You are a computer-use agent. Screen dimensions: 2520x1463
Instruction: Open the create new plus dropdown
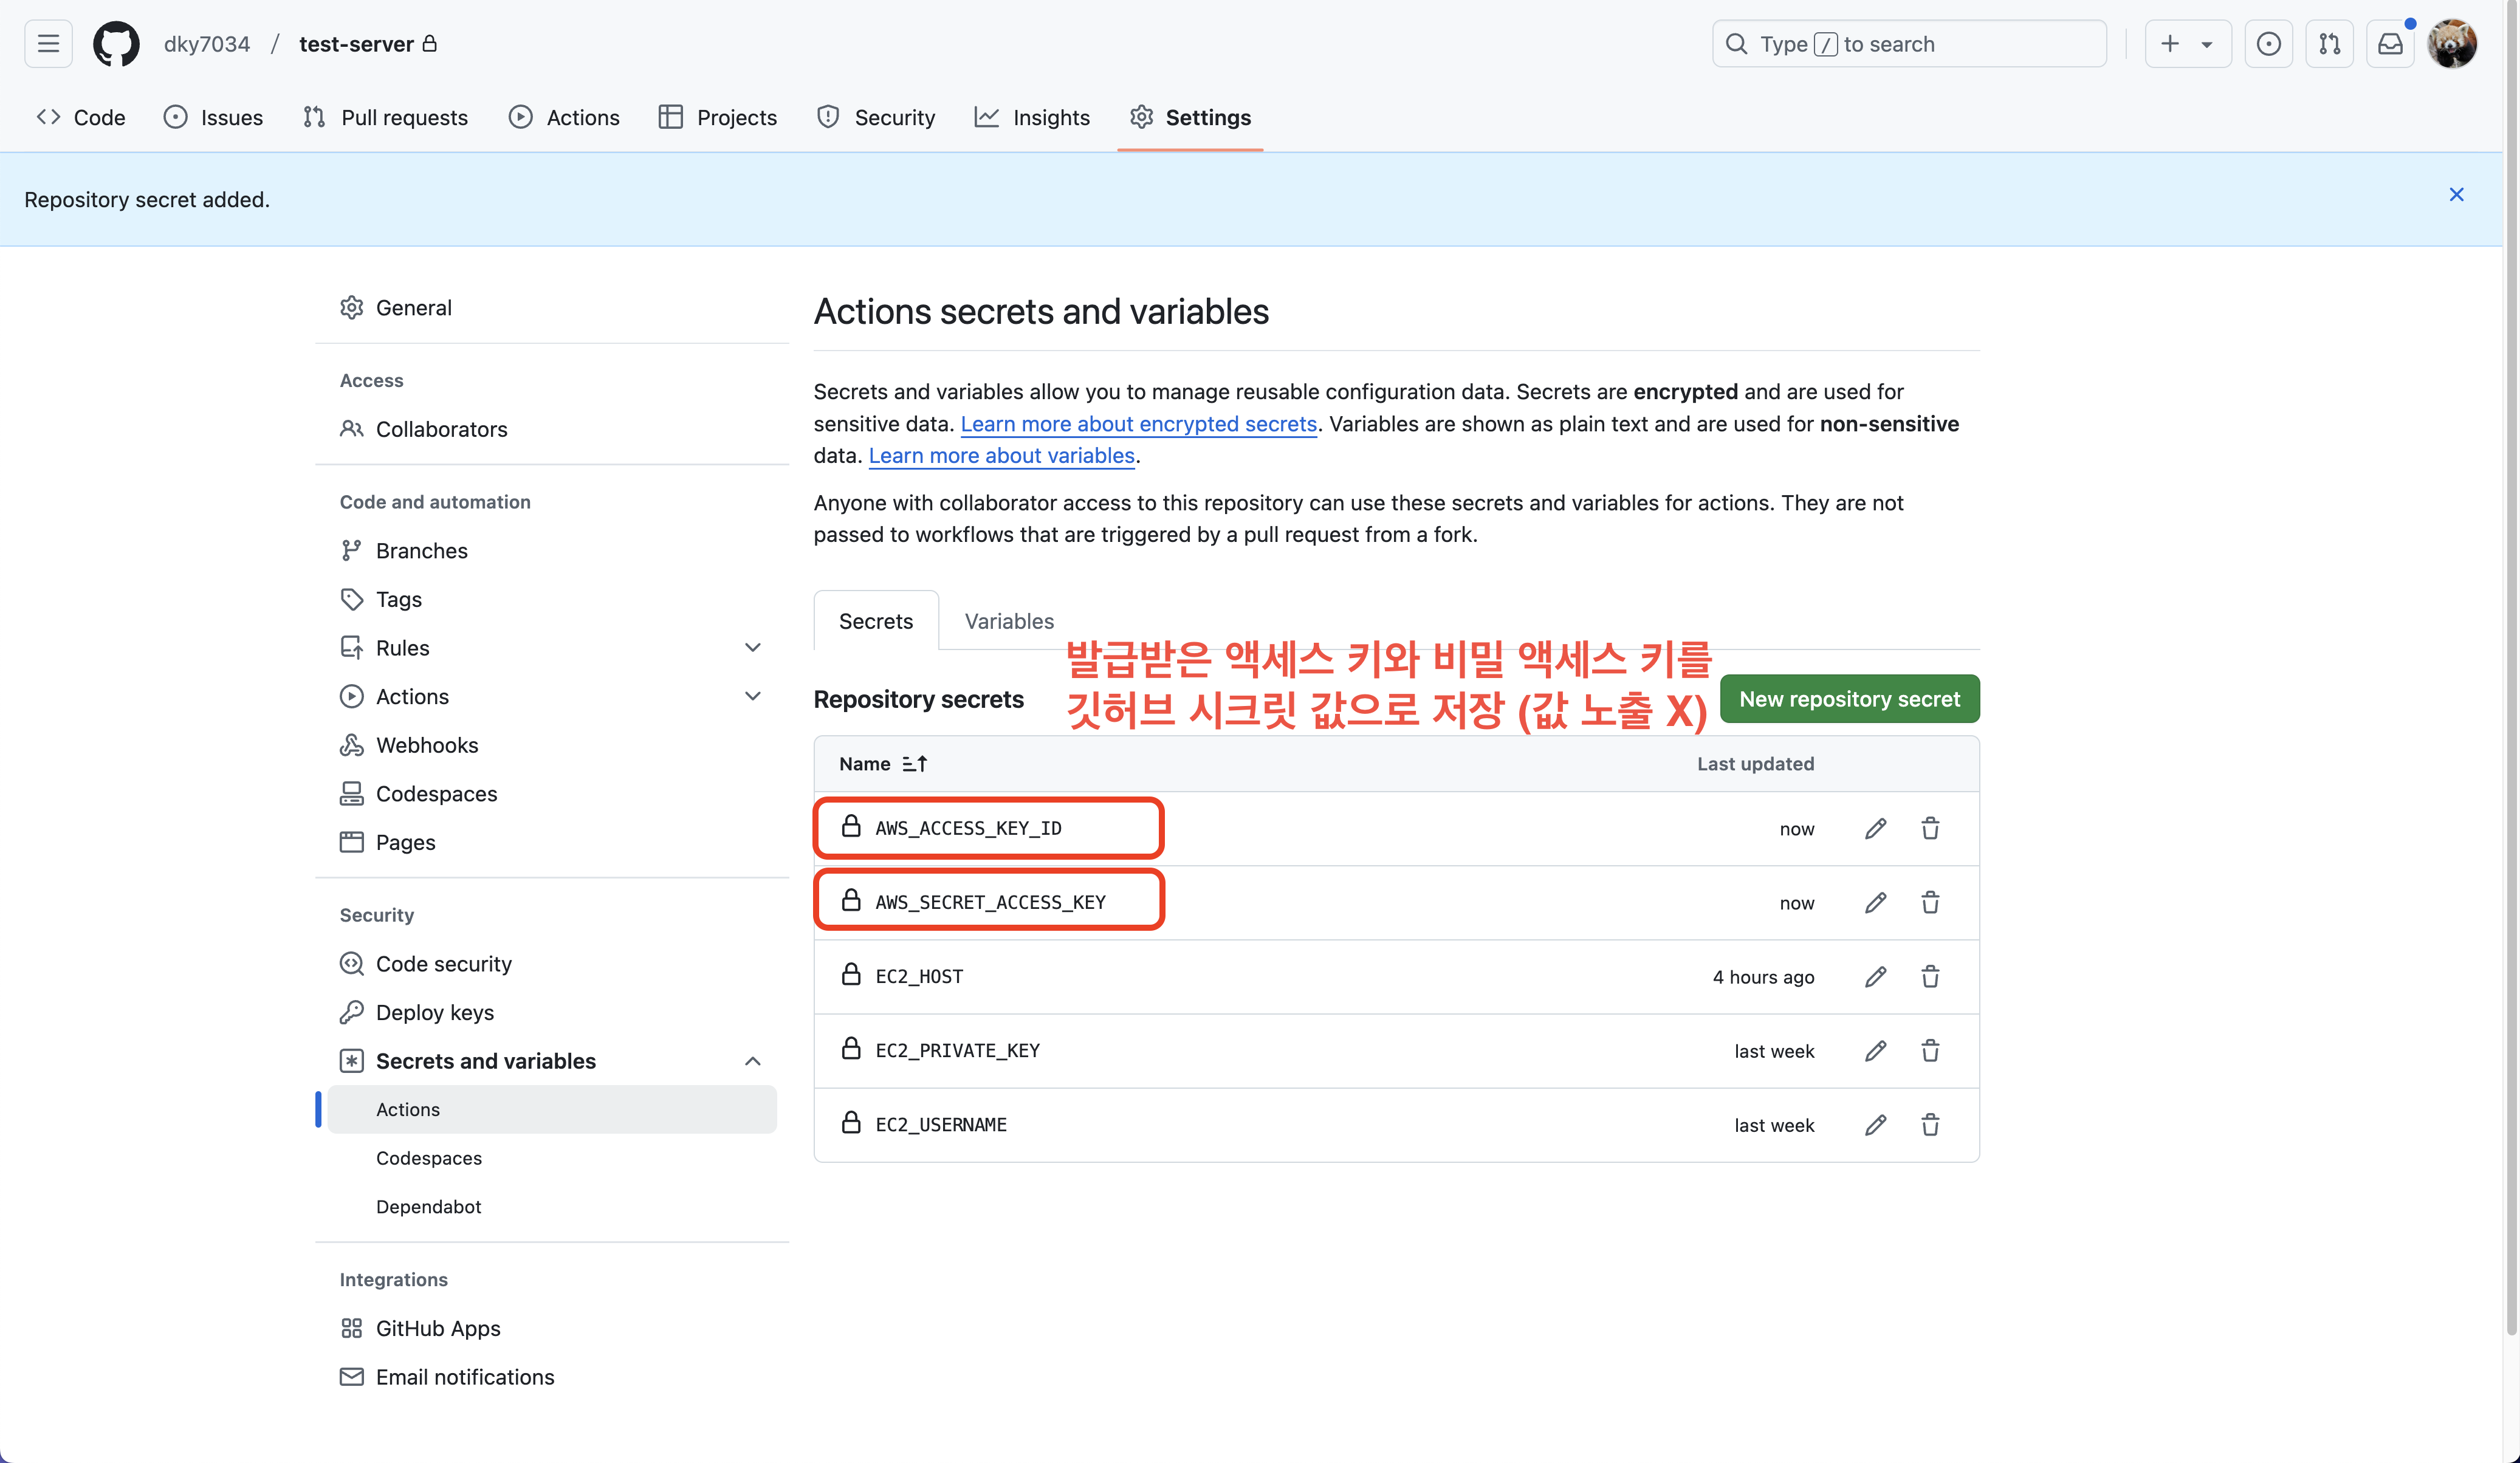click(2187, 44)
